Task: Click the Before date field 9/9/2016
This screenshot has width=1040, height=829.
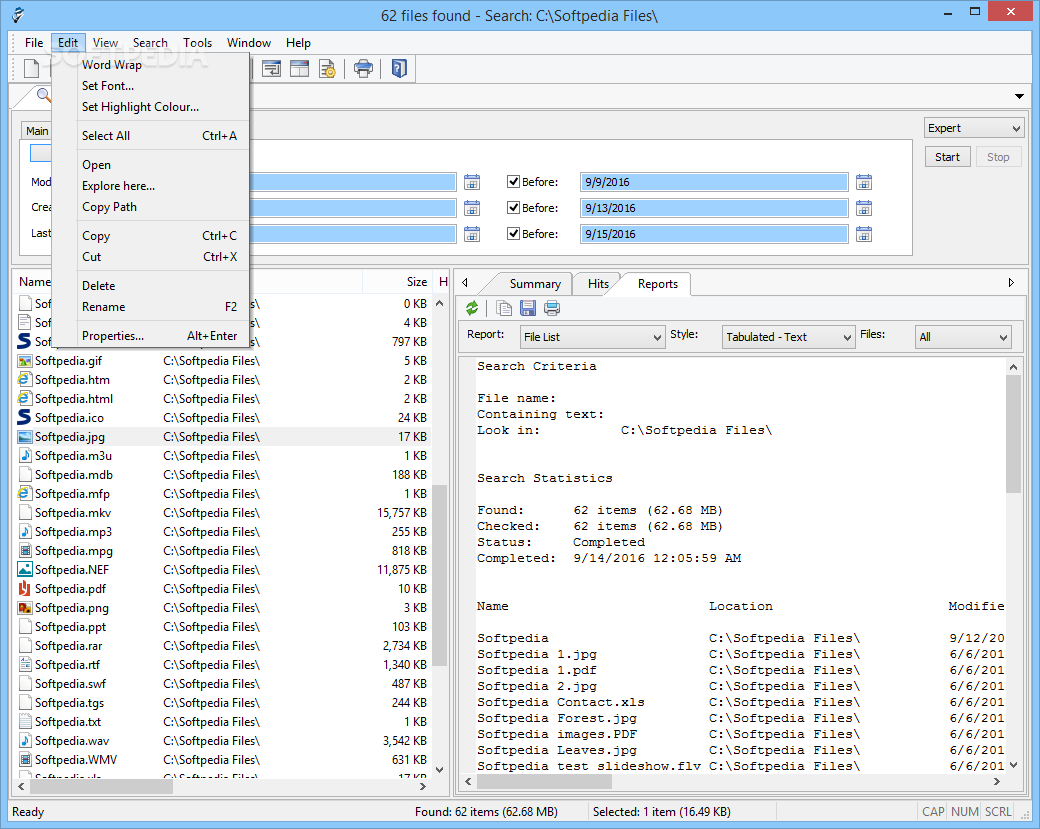Action: pos(714,182)
